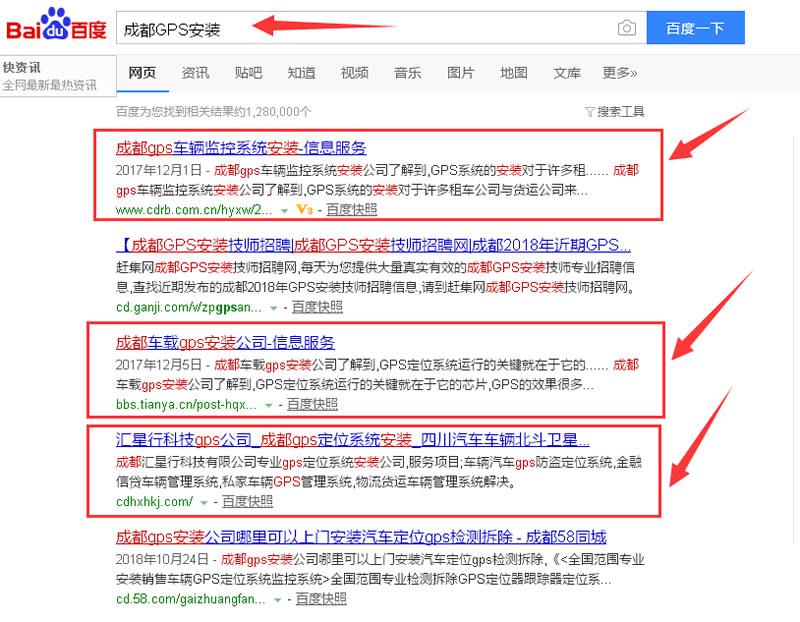Click the 百度一下 search button
Viewport: 800px width, 622px height.
[x=695, y=28]
